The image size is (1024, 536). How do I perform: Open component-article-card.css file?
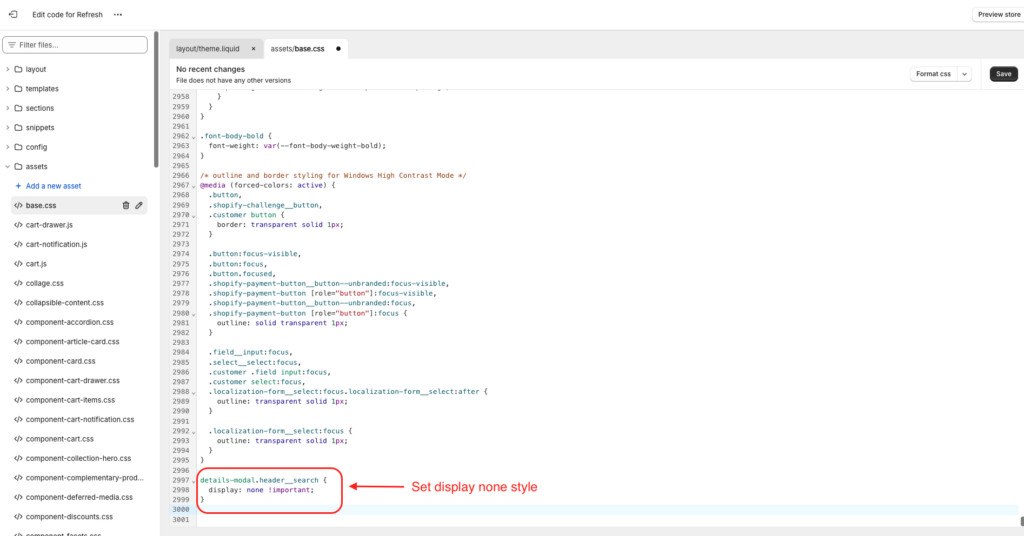pyautogui.click(x=72, y=341)
